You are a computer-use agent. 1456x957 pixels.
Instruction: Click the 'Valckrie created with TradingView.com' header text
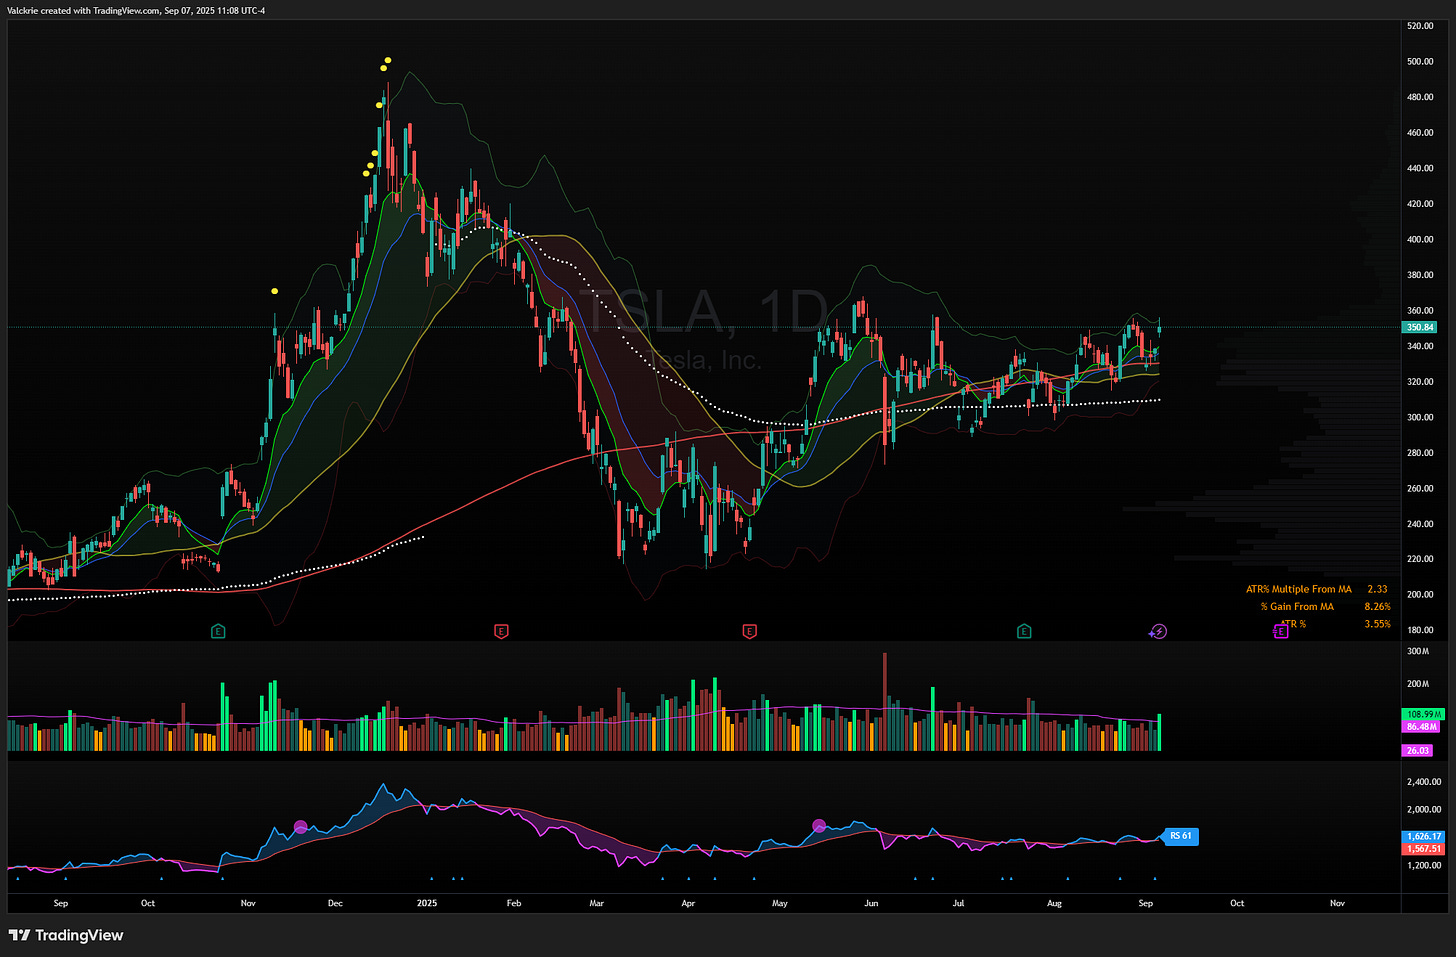(83, 10)
